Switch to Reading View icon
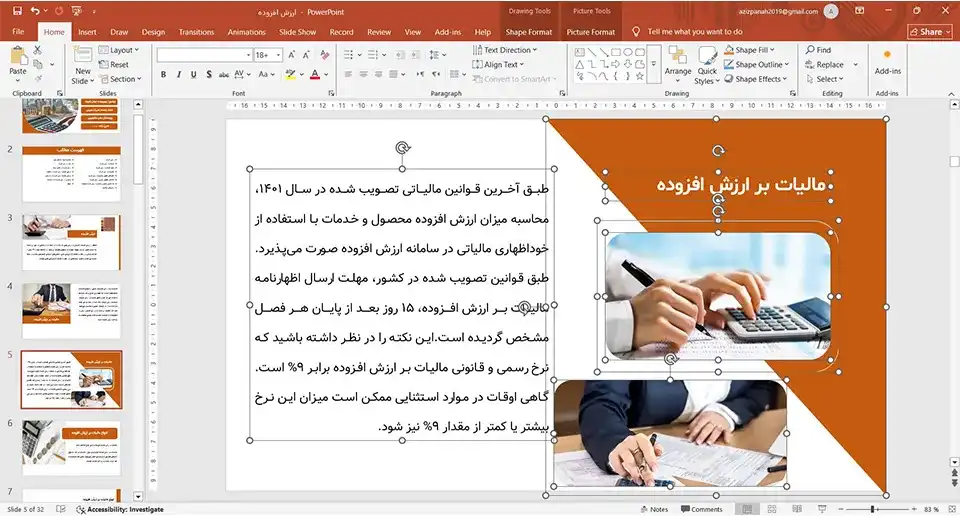Viewport: 960px width, 516px height. [x=797, y=509]
